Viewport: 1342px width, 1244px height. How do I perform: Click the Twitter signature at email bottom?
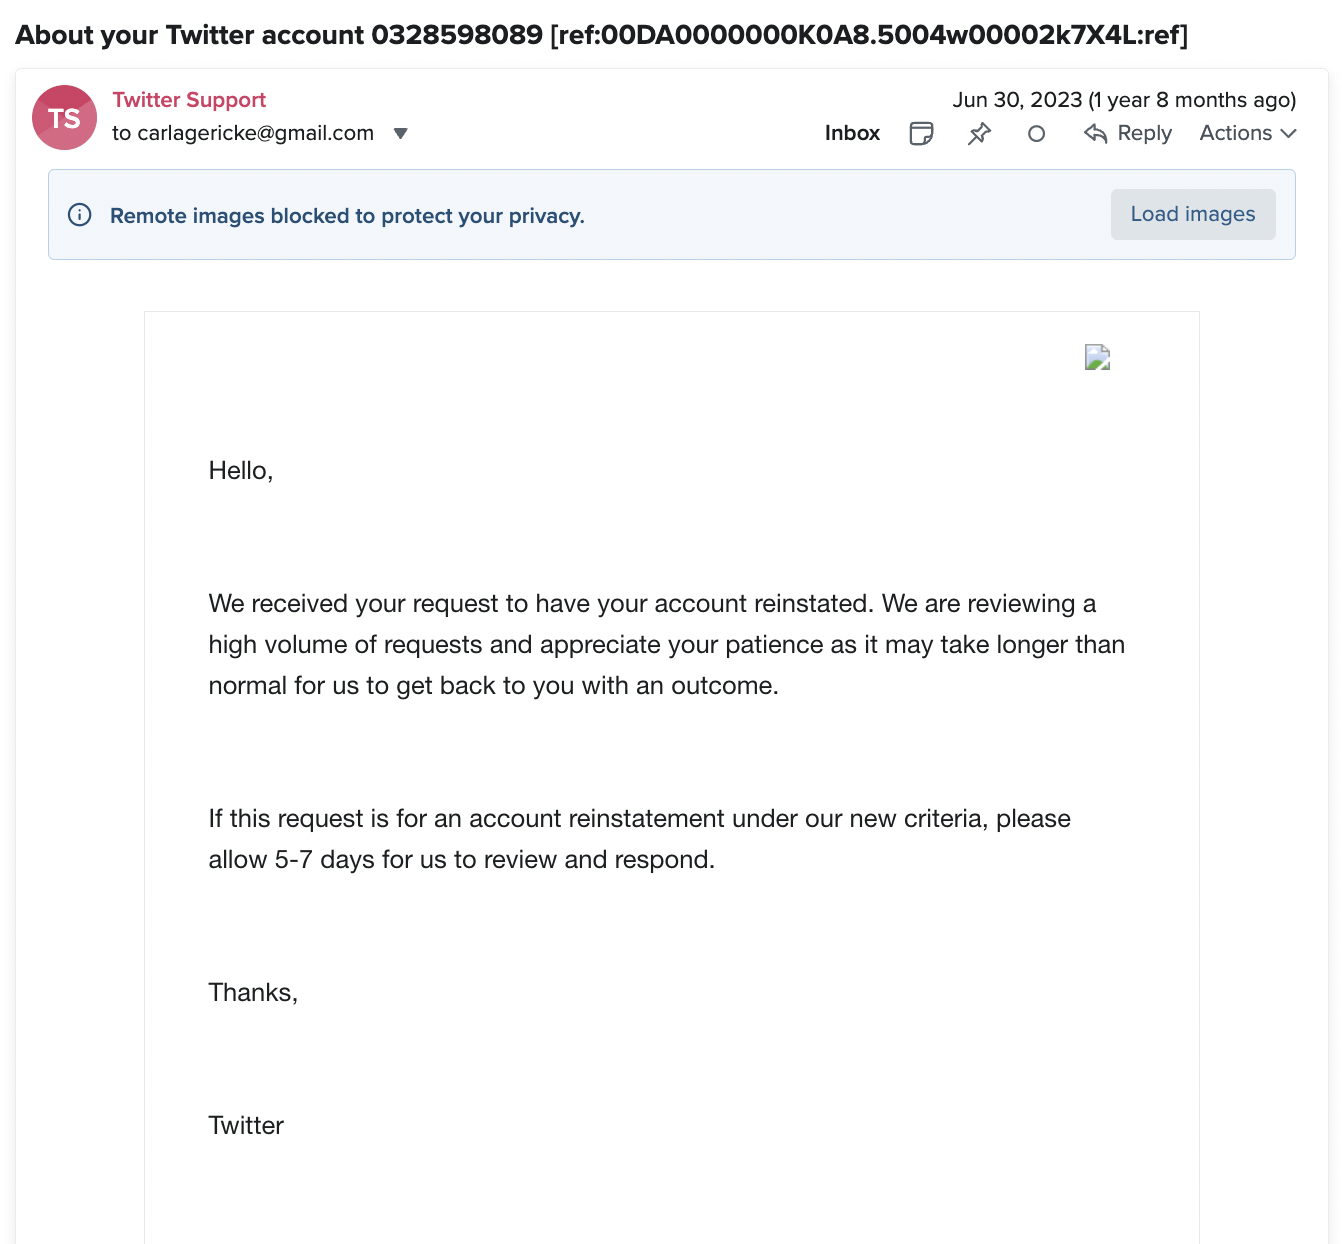[246, 1126]
